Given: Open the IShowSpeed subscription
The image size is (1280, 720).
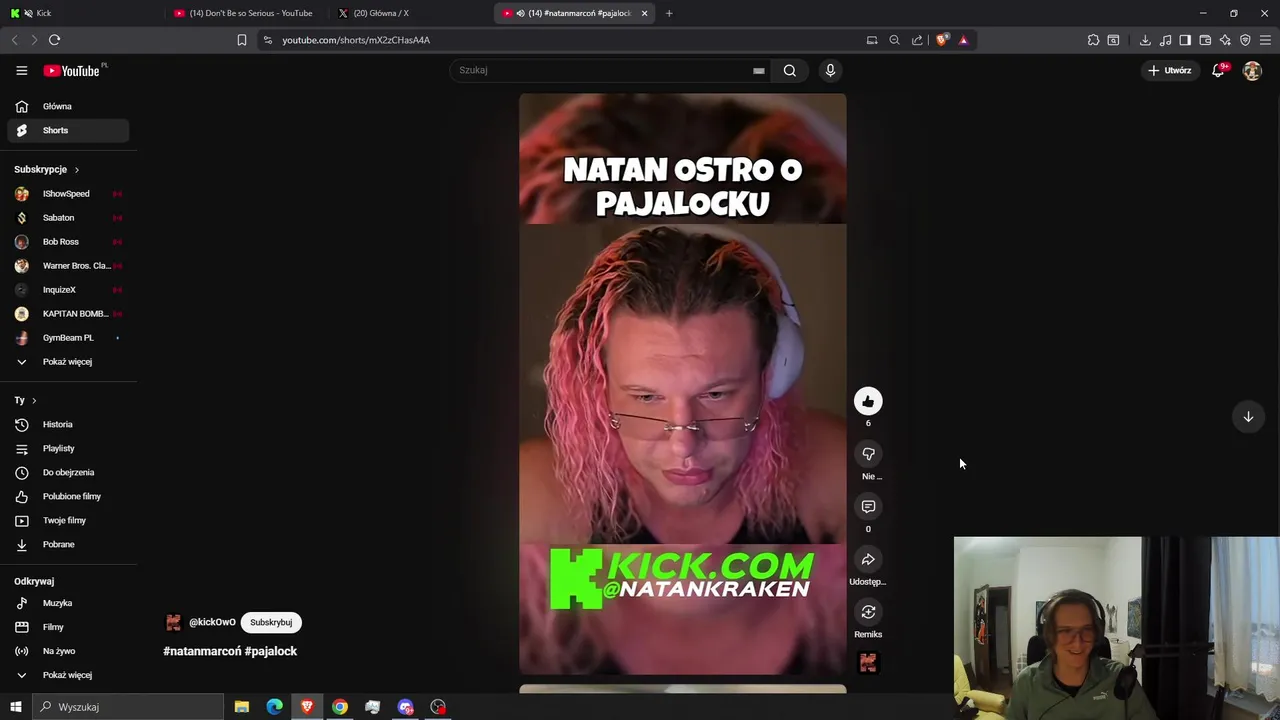Looking at the screenshot, I should pyautogui.click(x=68, y=193).
